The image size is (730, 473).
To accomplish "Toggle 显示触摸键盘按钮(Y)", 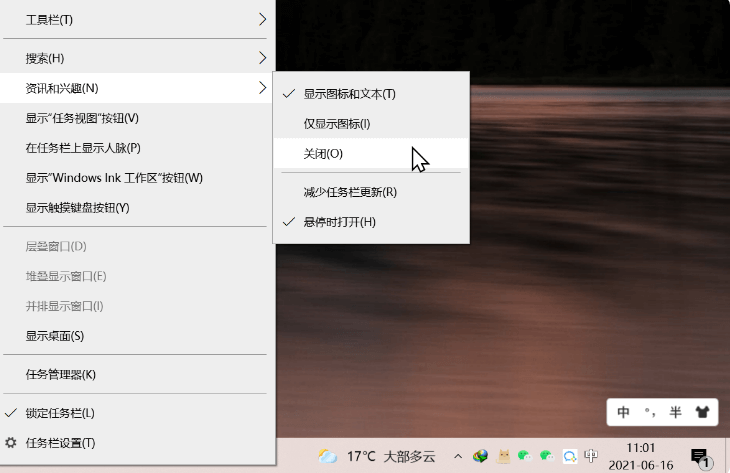I will click(135, 208).
